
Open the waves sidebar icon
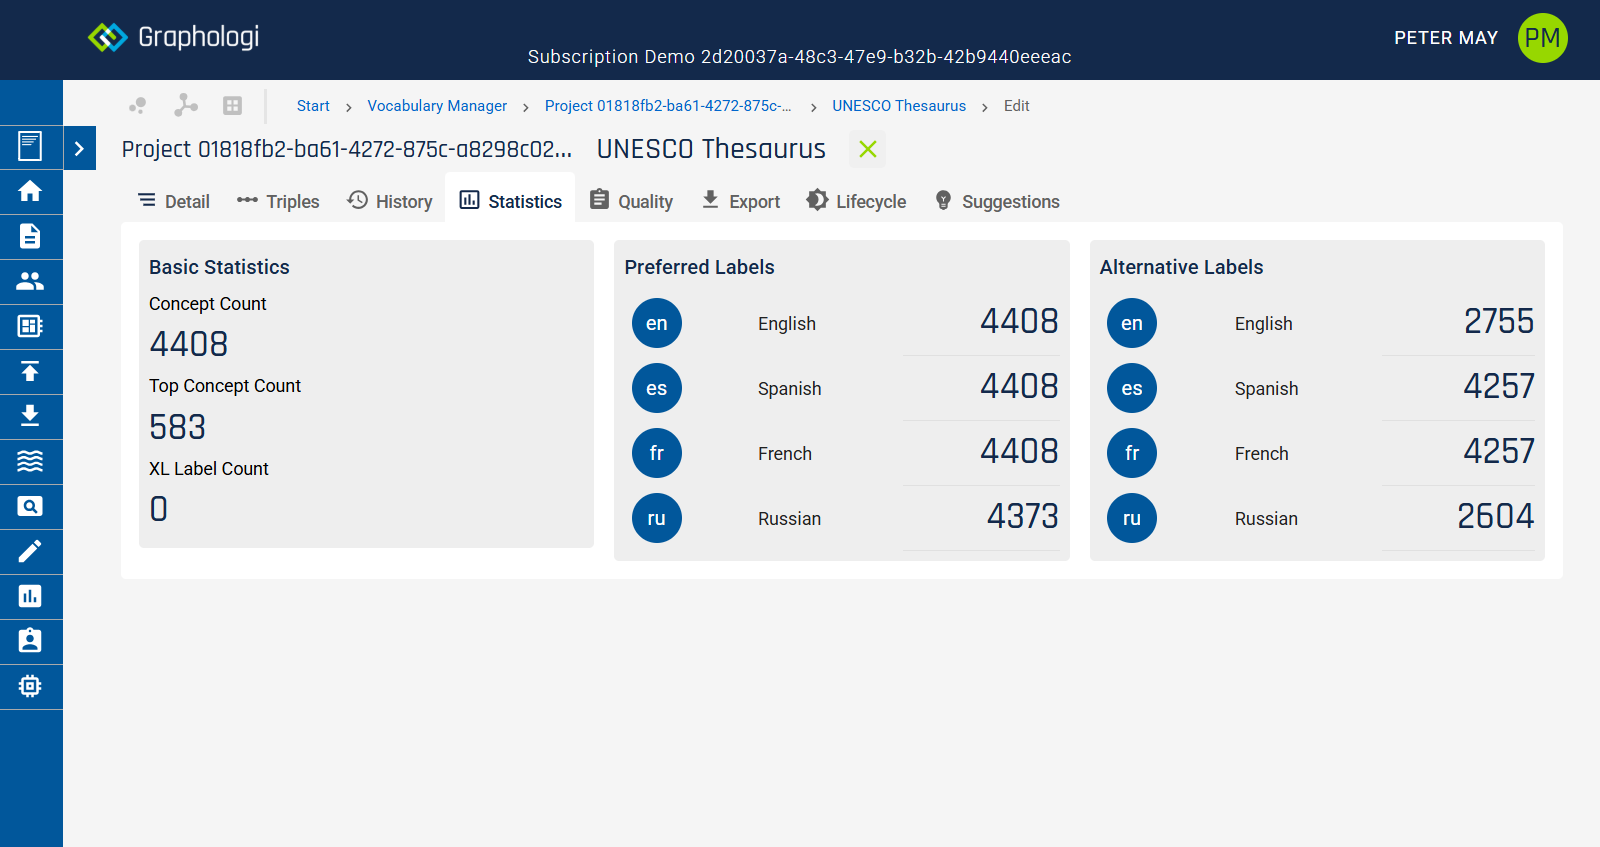[x=31, y=461]
